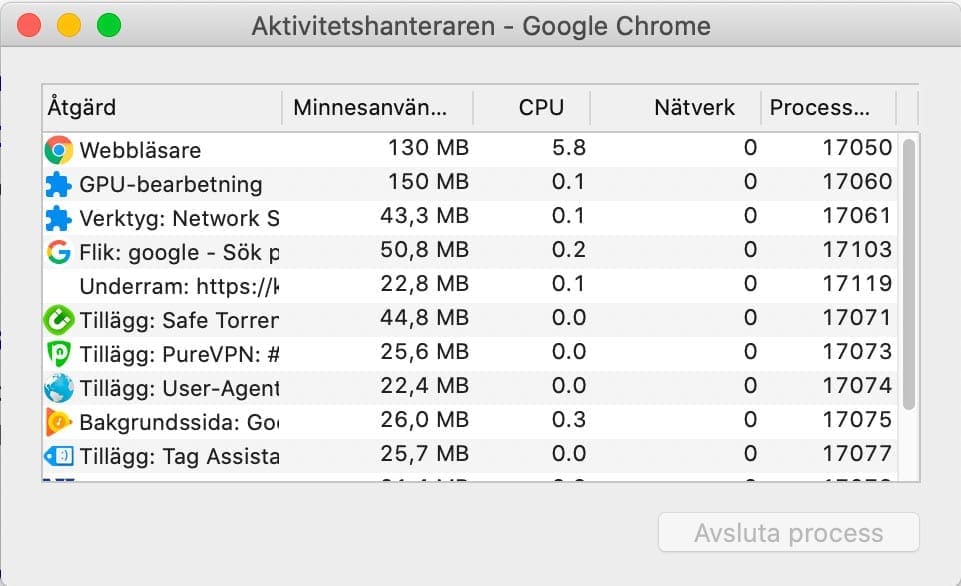Click the Network Service puzzle icon
Image resolution: width=961 pixels, height=586 pixels.
click(59, 218)
